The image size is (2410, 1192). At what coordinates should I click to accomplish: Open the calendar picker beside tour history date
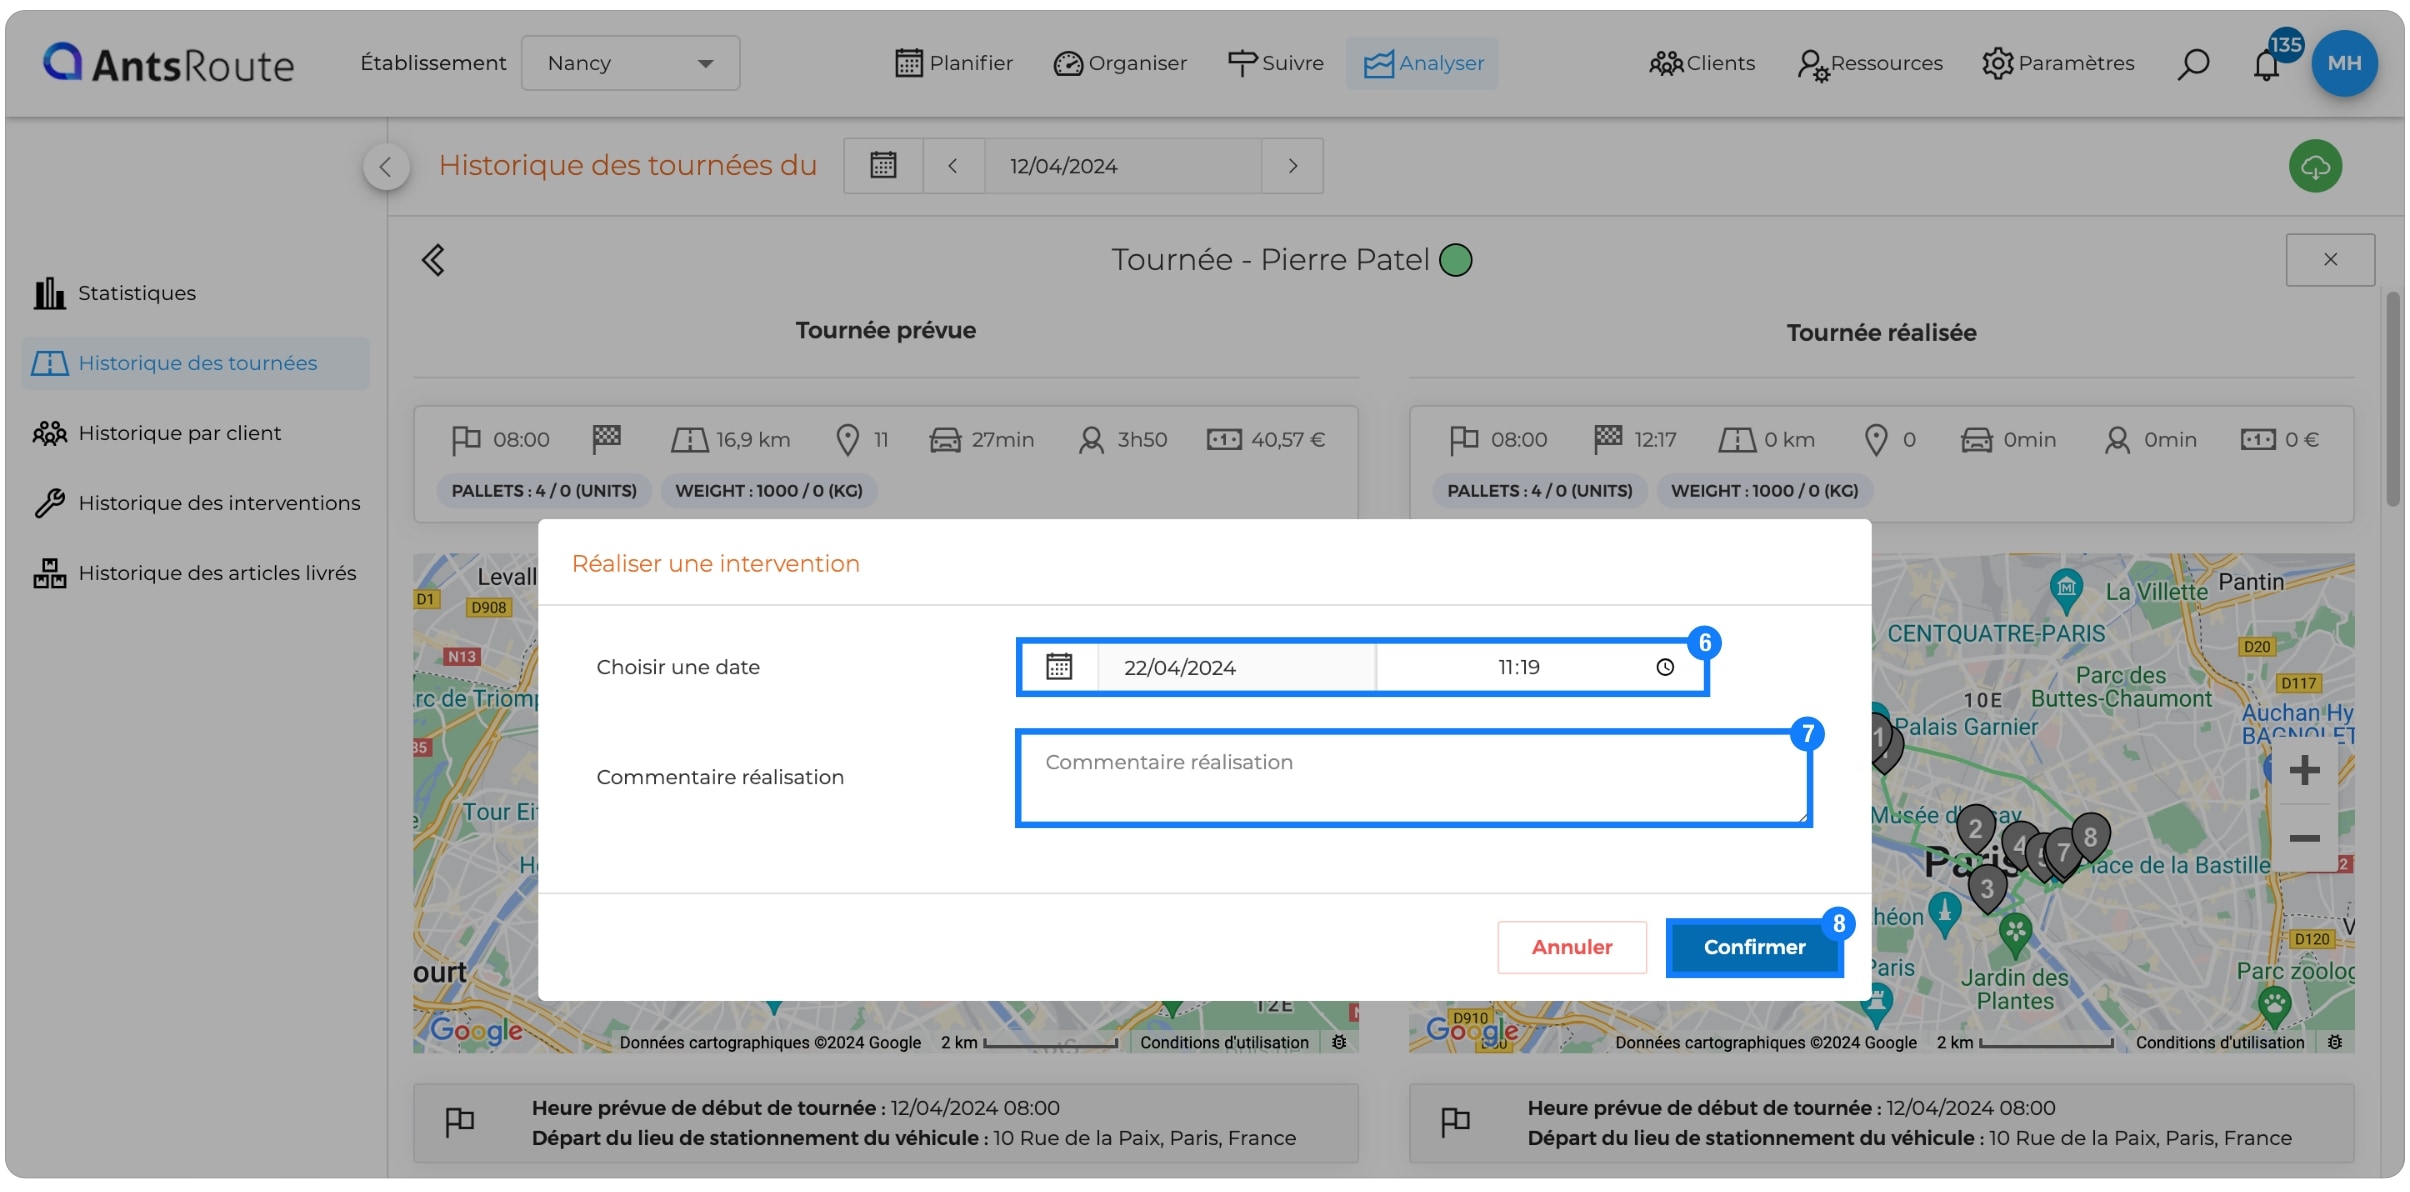tap(883, 165)
